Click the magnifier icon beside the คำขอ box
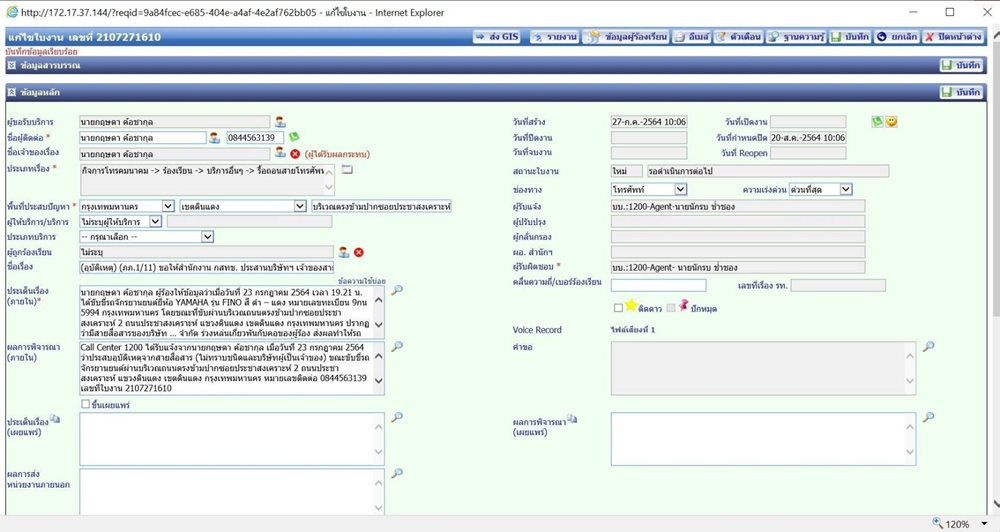1000x532 pixels. click(929, 346)
